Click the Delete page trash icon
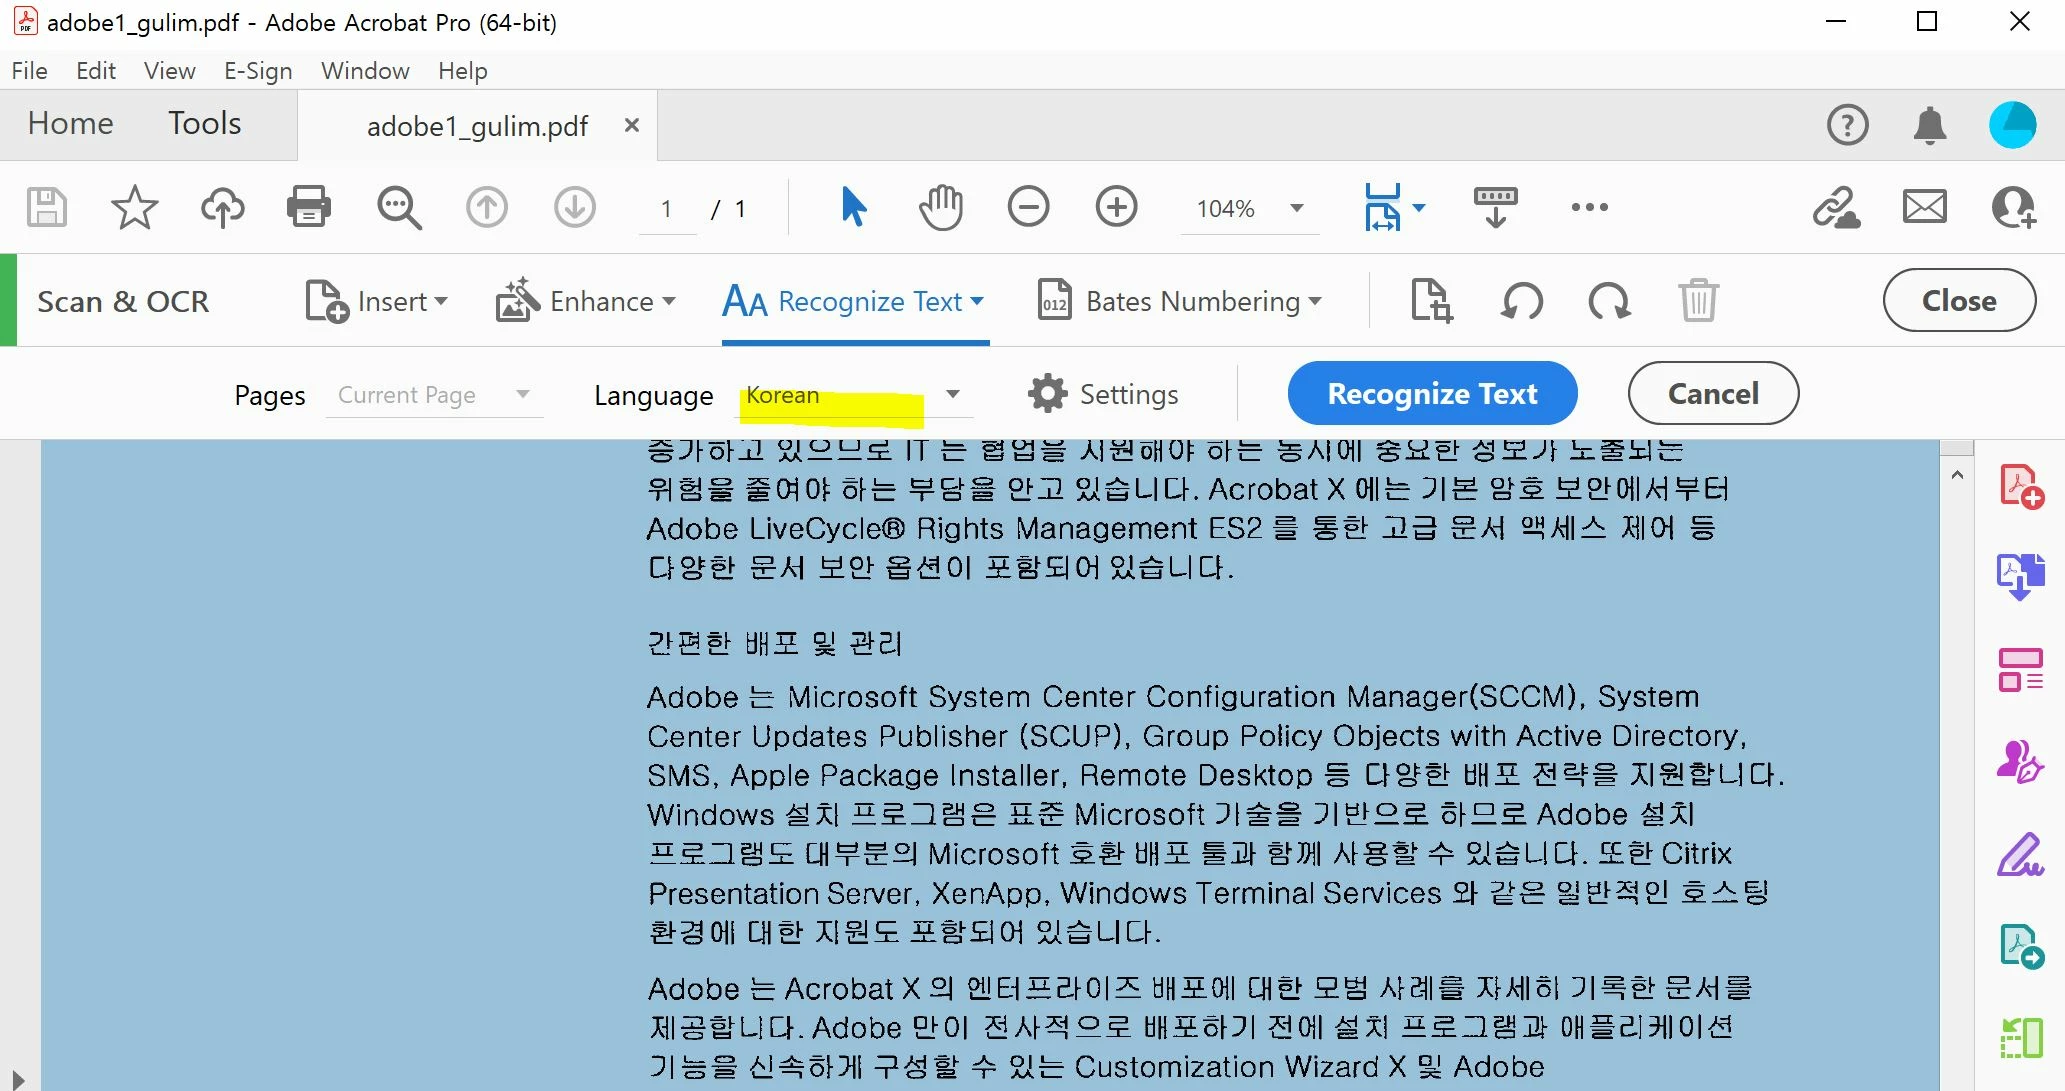The image size is (2065, 1091). click(x=1698, y=301)
